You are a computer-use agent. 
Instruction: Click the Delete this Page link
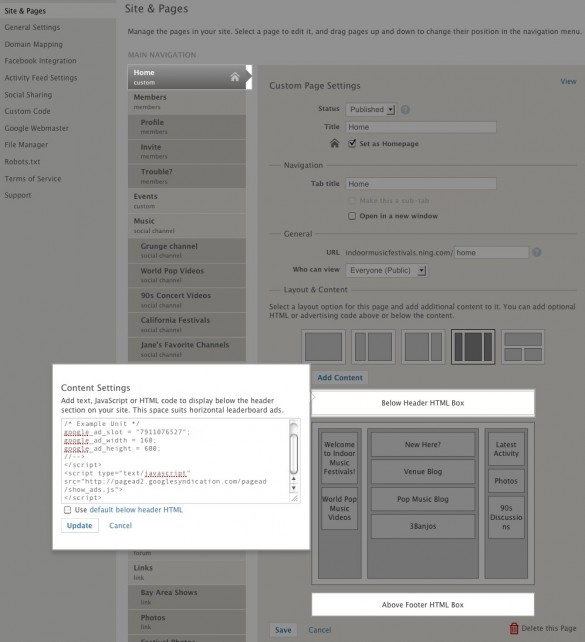(549, 628)
